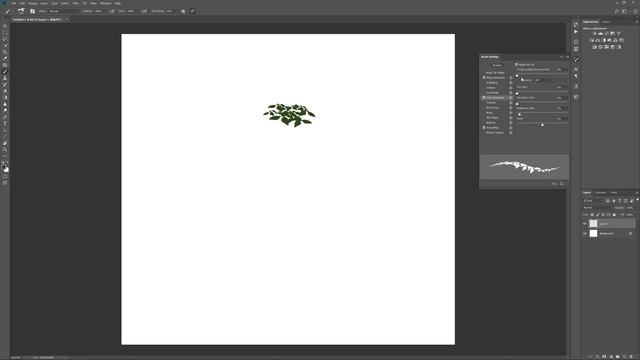Open the search icon at top right
640x360 pixels.
point(617,11)
